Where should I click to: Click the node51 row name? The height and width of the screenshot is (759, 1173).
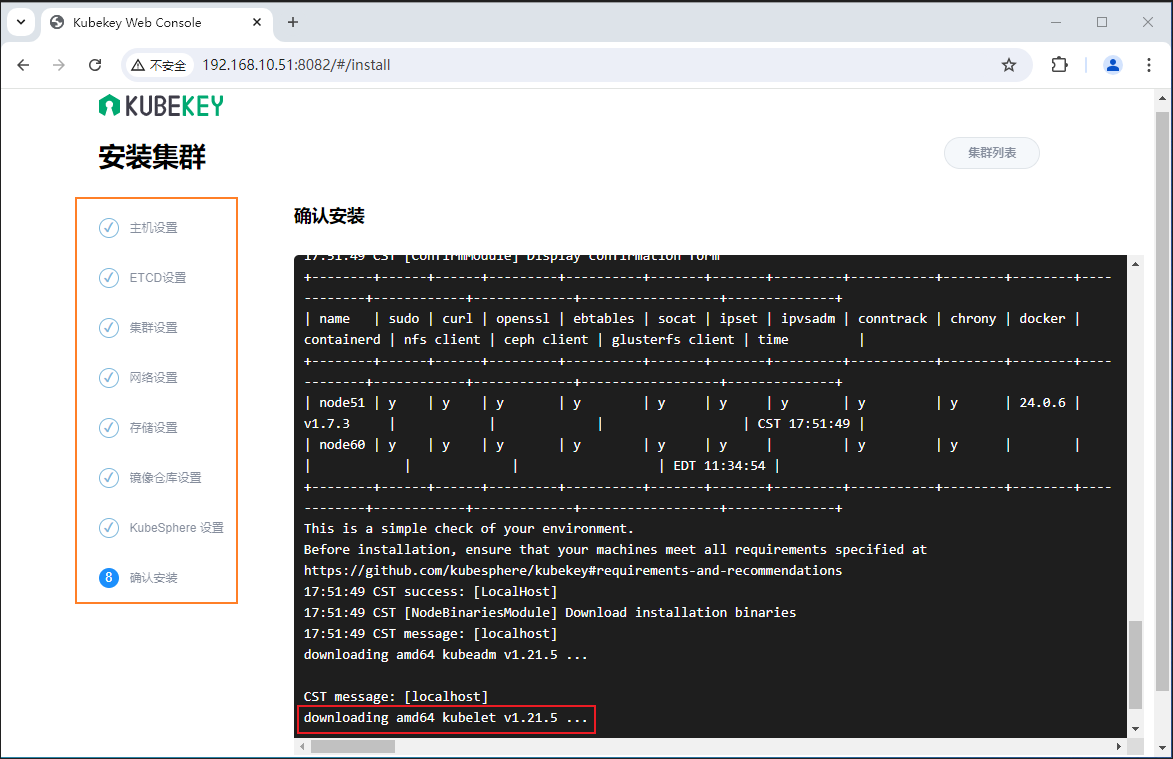(x=342, y=403)
